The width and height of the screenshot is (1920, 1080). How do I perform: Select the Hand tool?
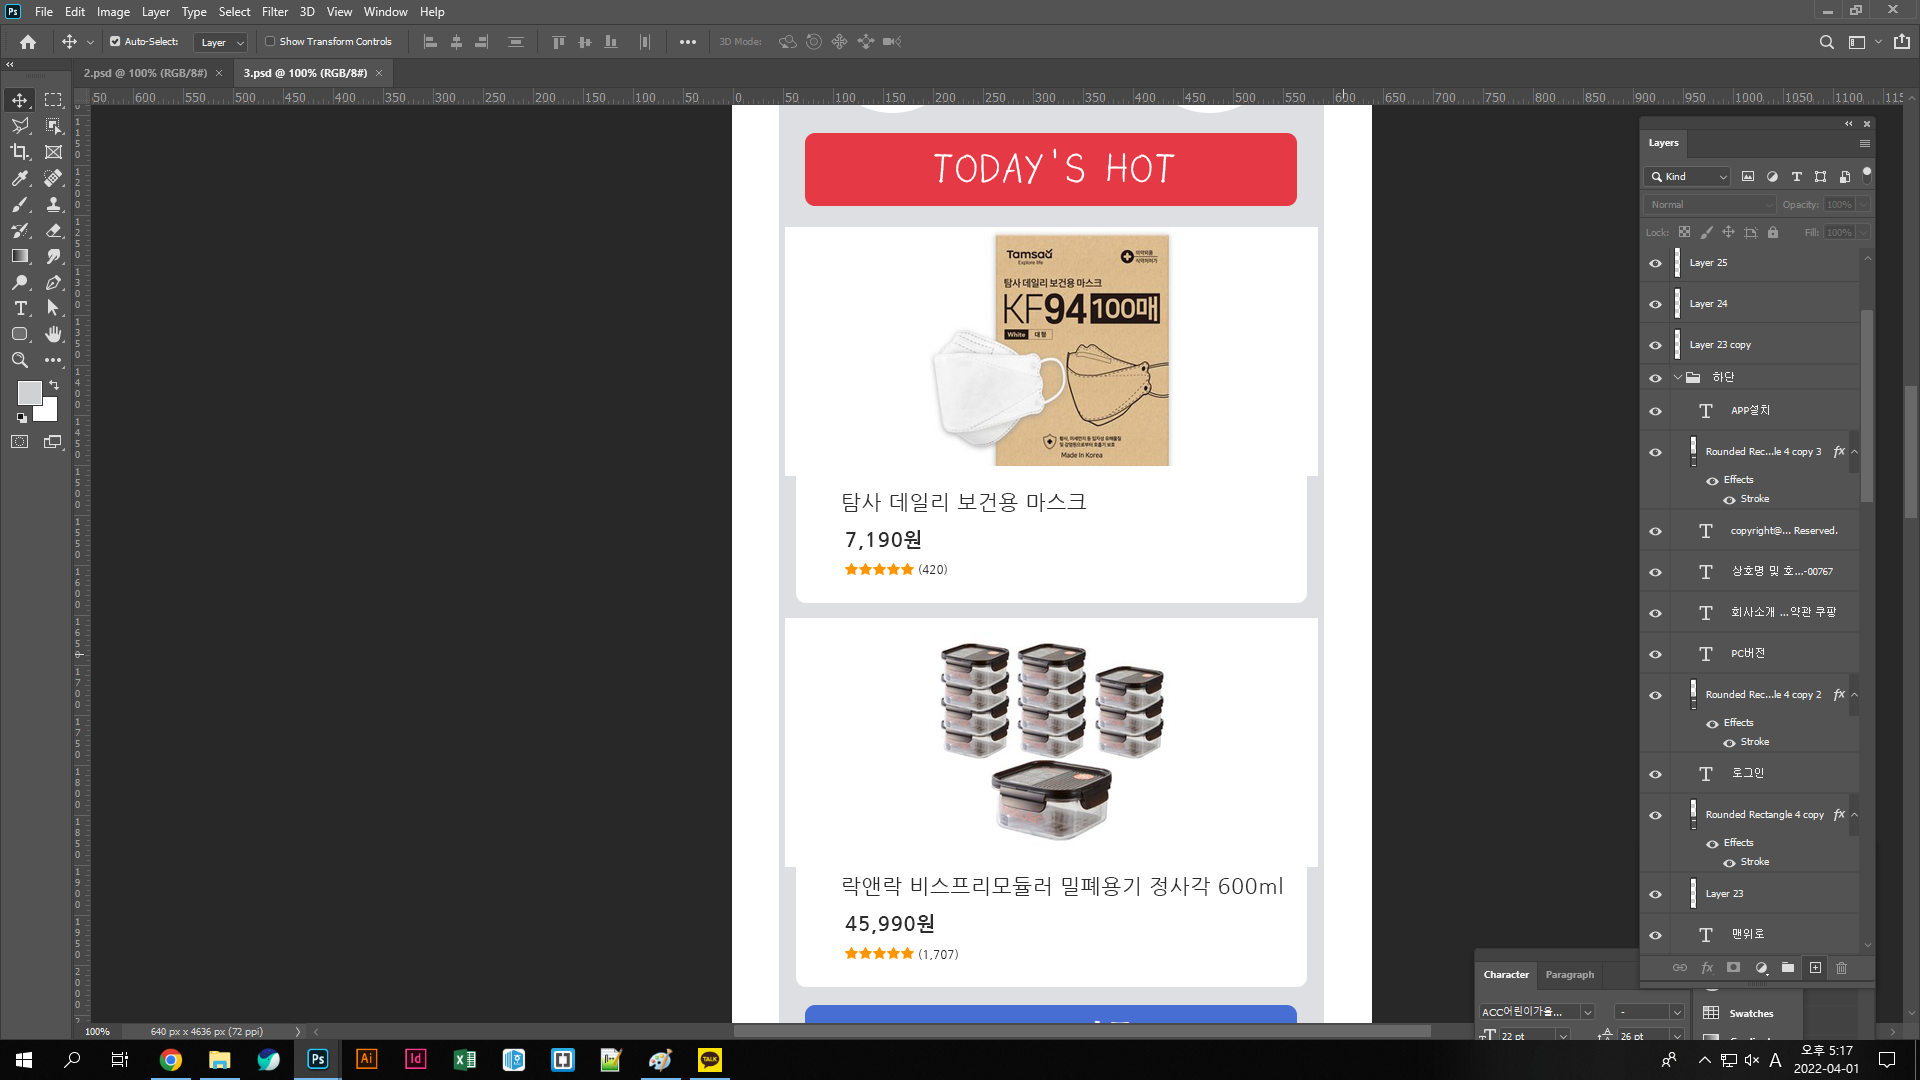pyautogui.click(x=53, y=334)
